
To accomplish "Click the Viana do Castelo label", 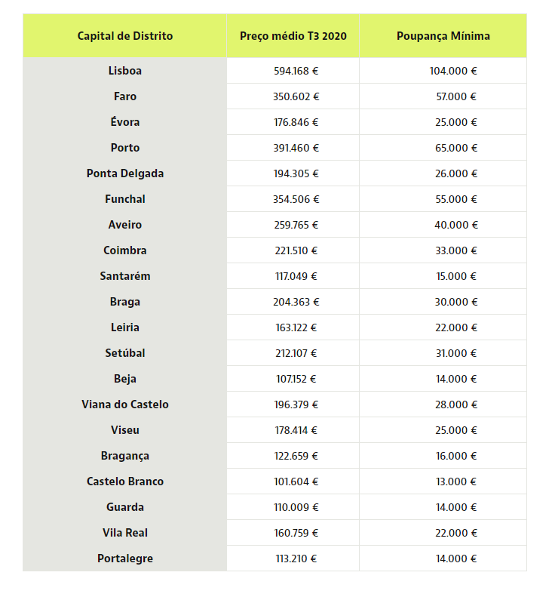I will 125,404.
